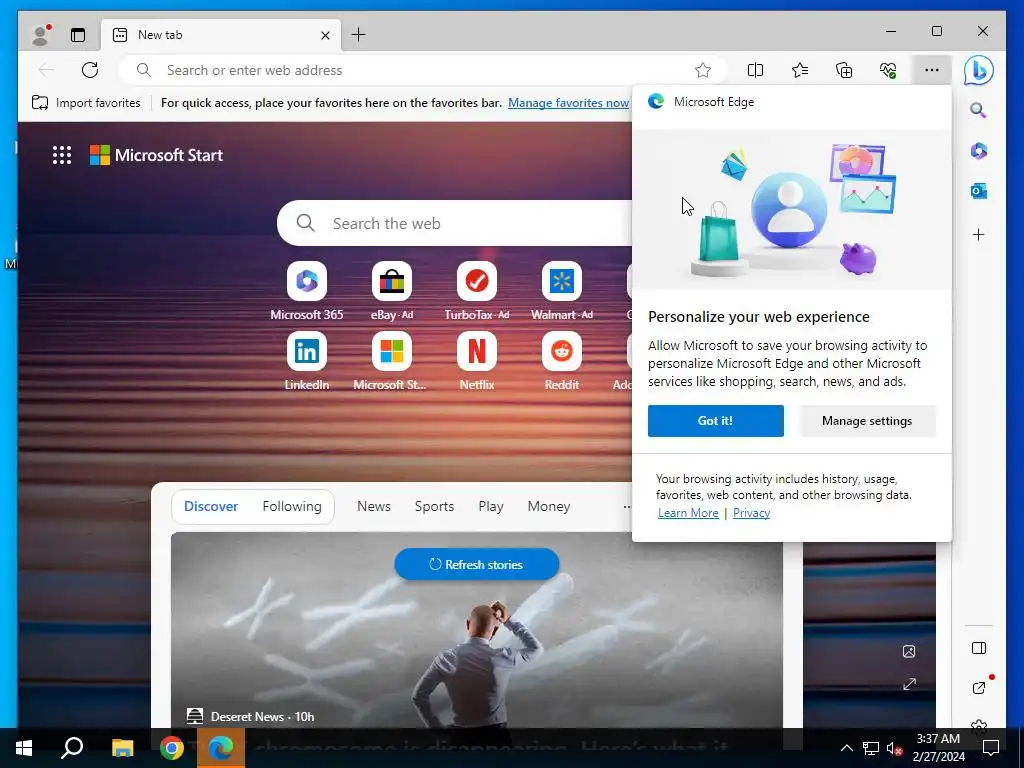
Task: Follow the Privacy link
Action: coord(751,513)
